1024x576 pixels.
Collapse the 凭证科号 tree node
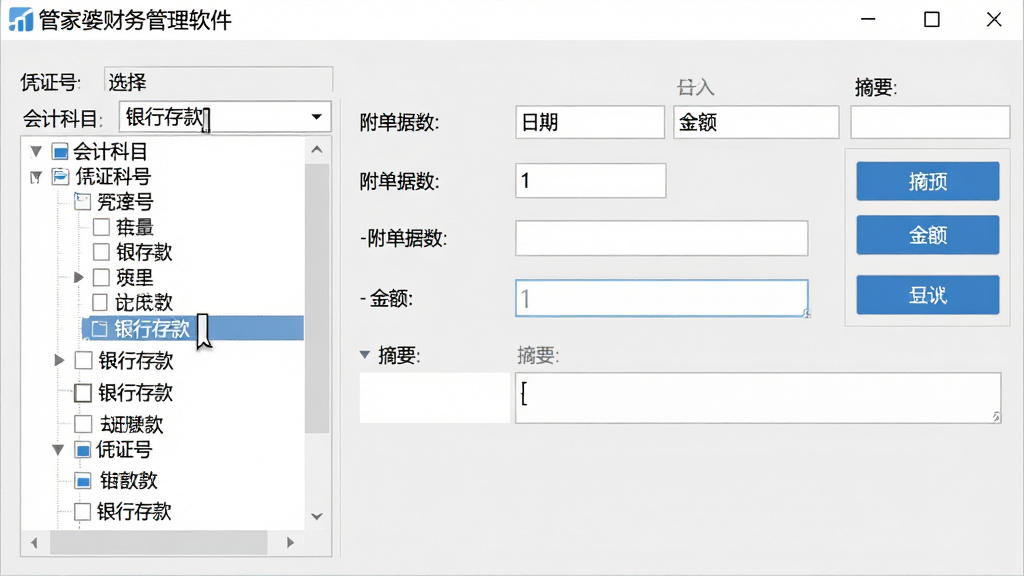point(37,177)
